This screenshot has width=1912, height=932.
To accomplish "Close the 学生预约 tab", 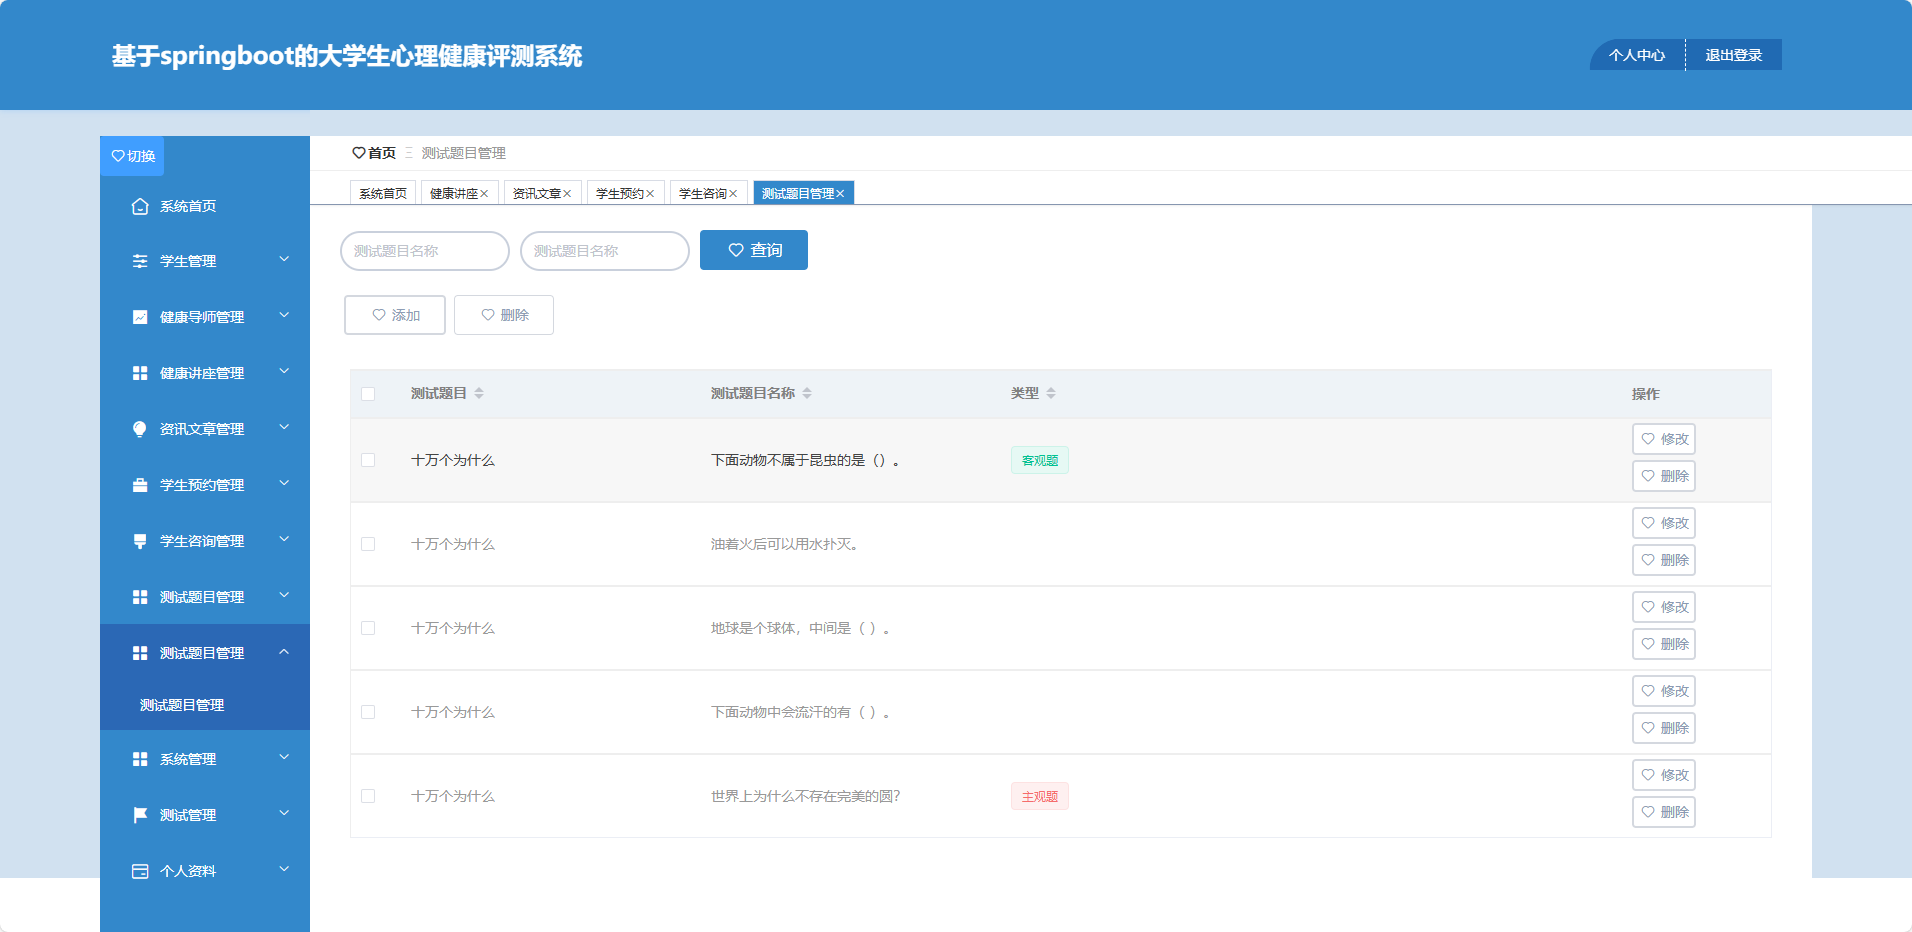I will click(650, 194).
